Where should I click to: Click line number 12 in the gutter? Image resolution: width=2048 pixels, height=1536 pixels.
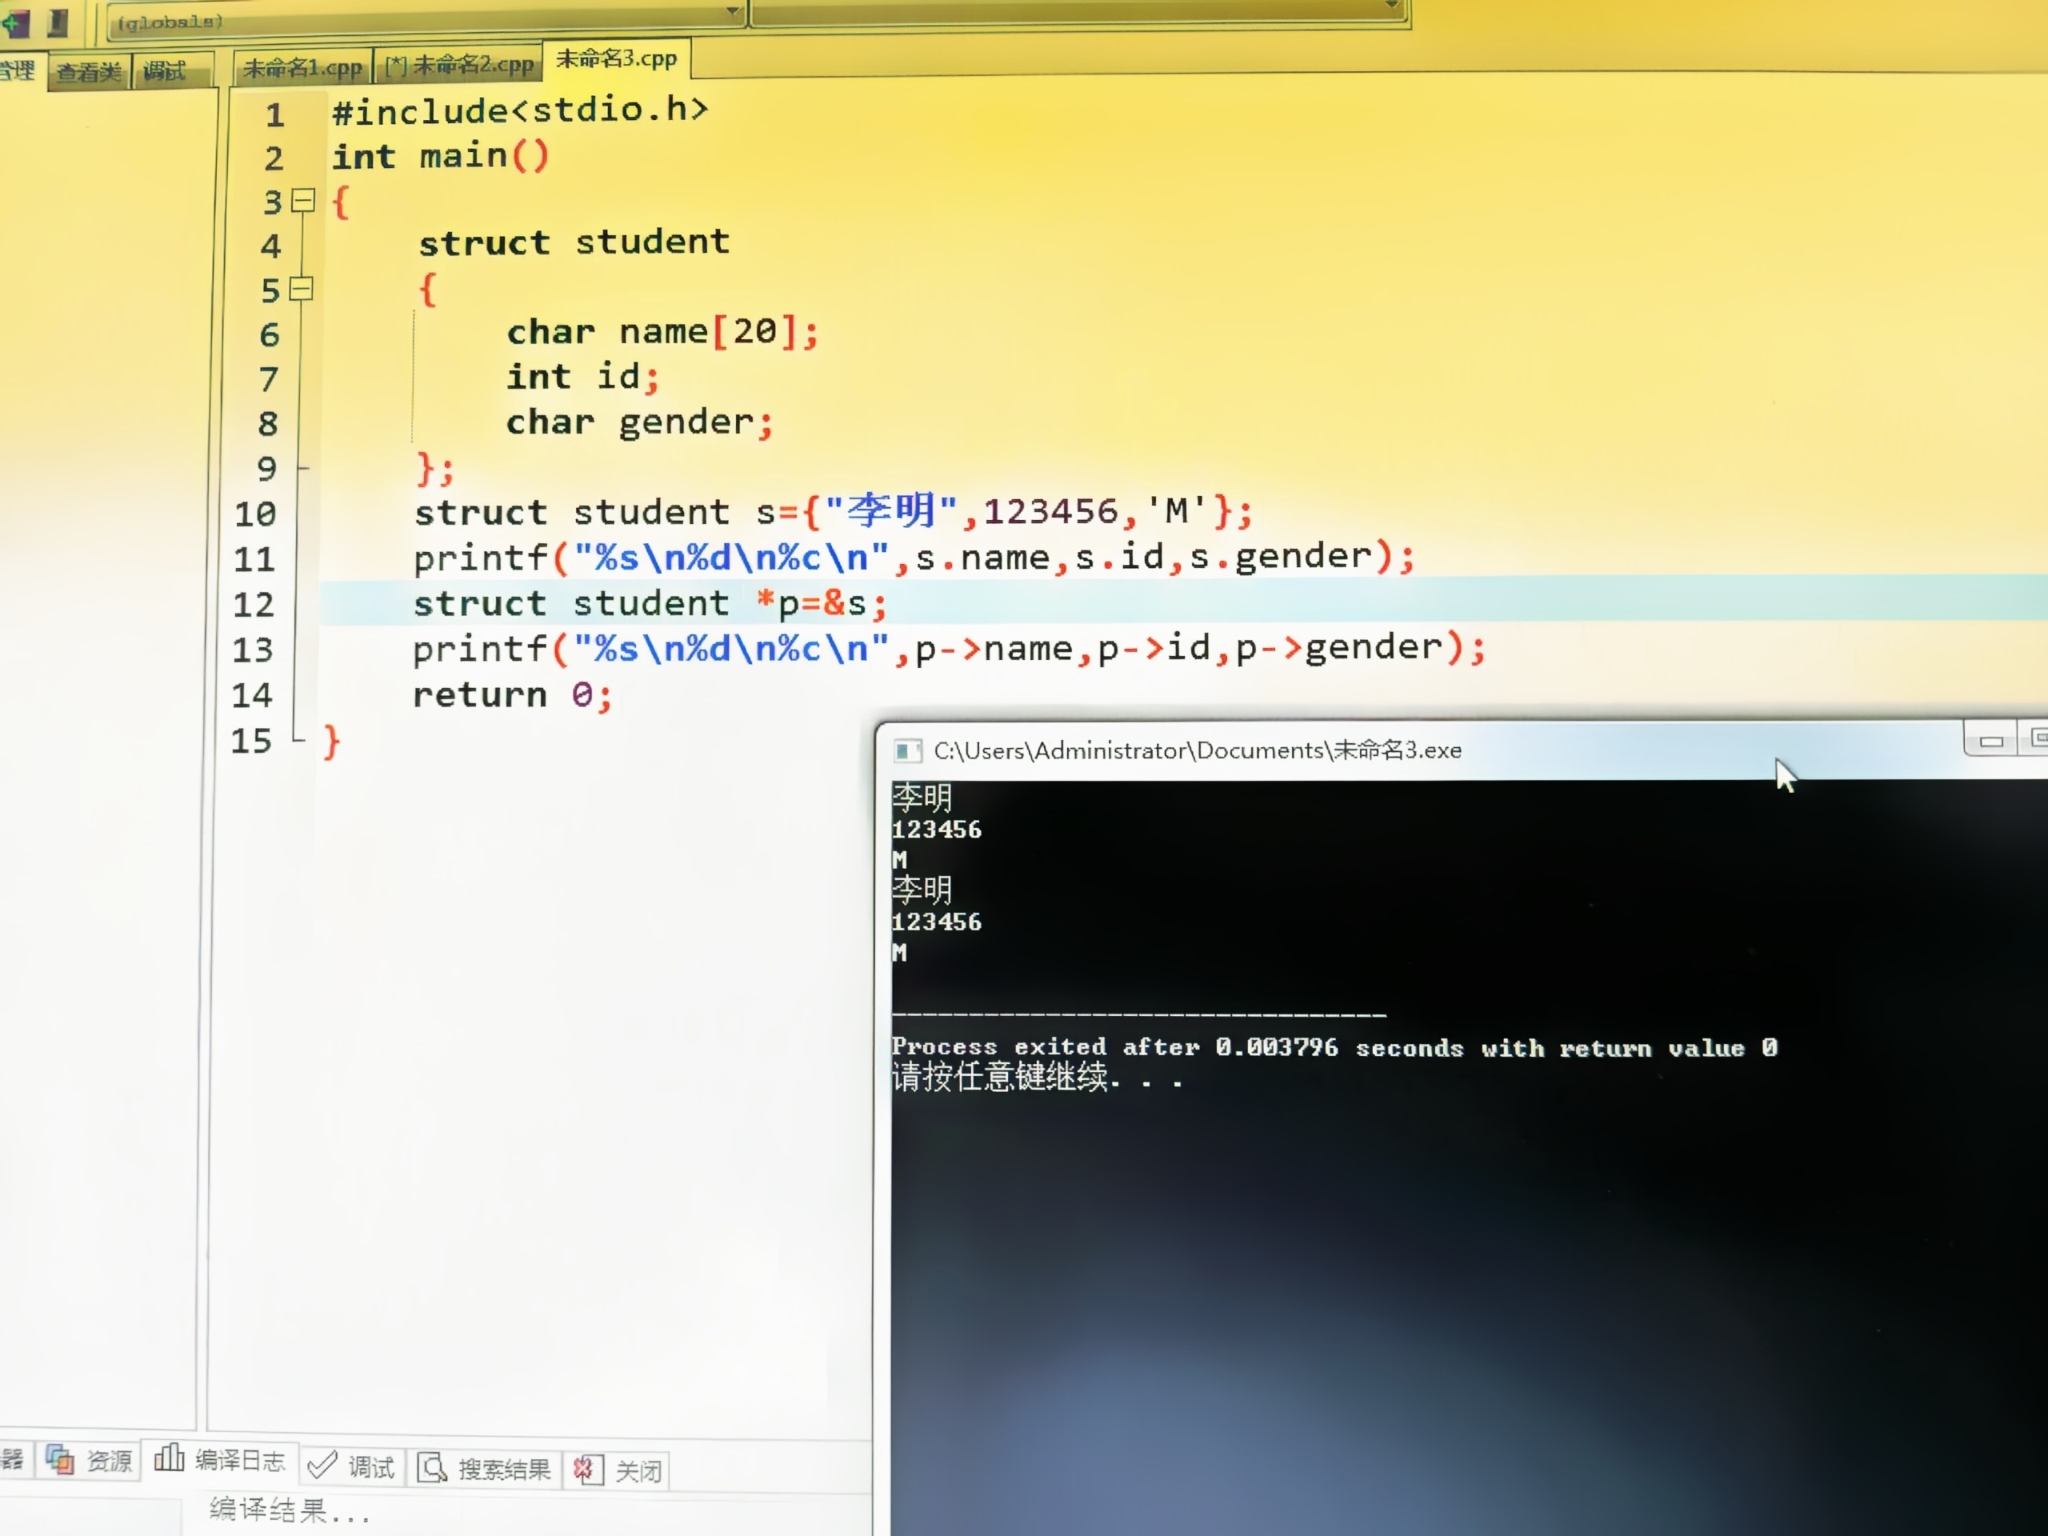click(x=253, y=604)
